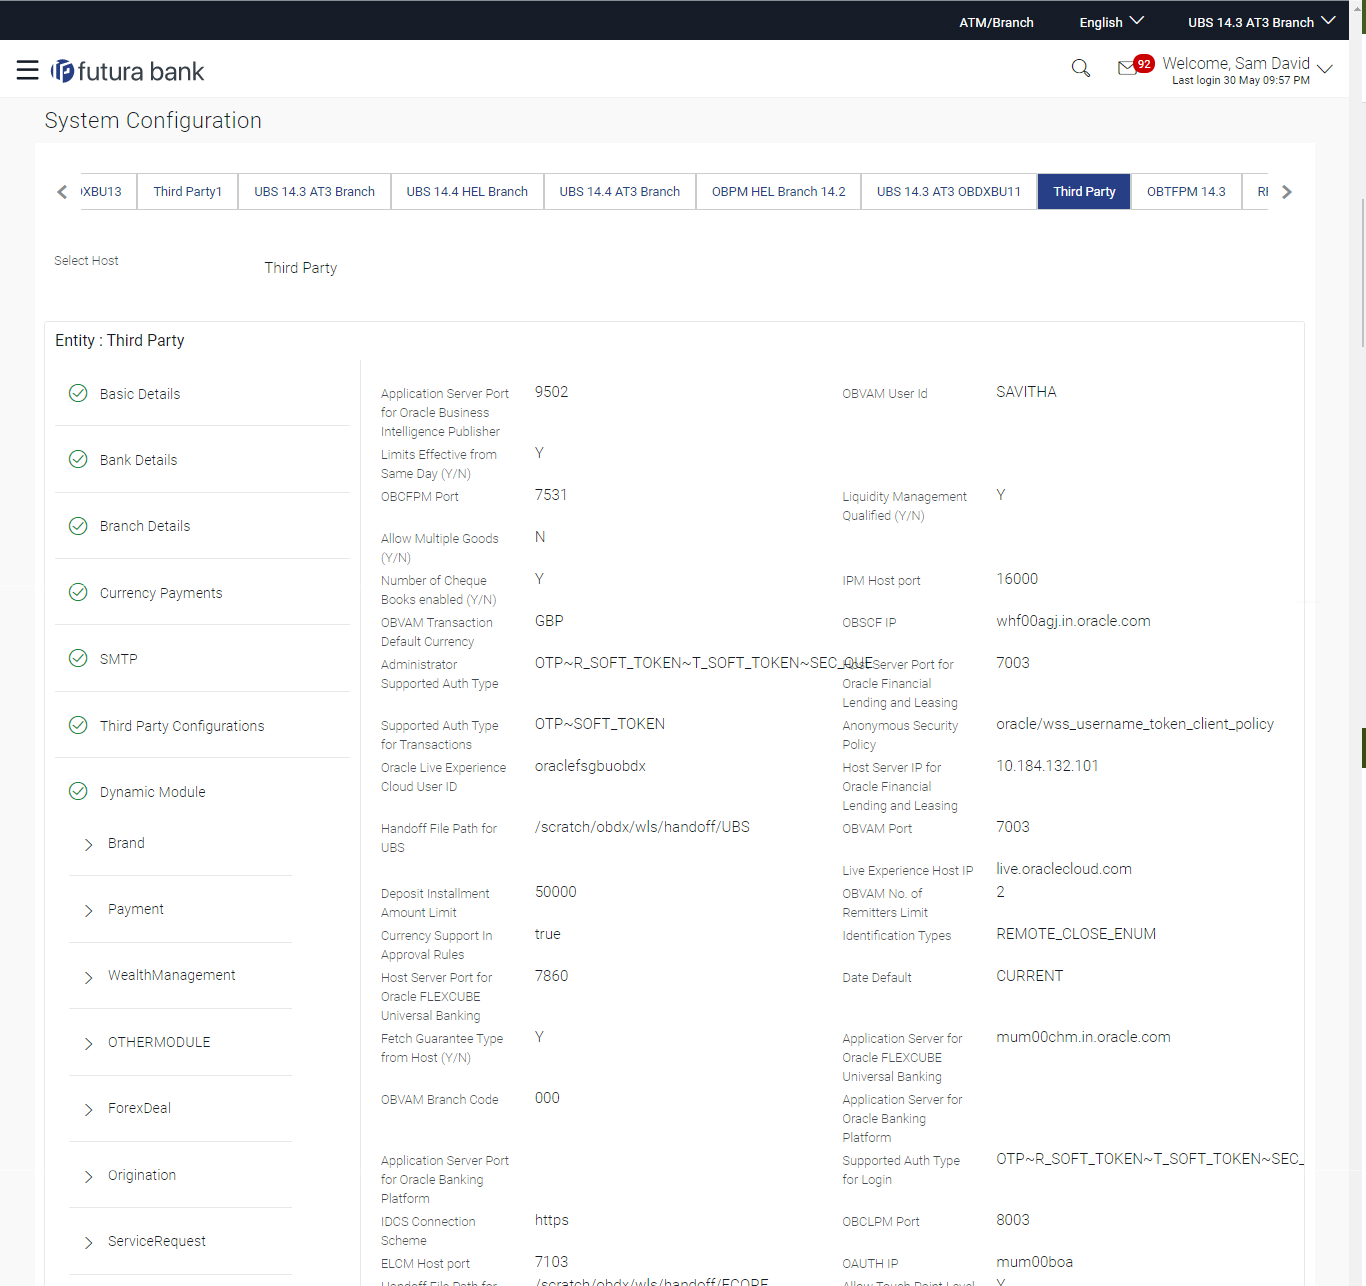Click the Deposit Installment Amount Limit 50000
1366x1286 pixels.
pyautogui.click(x=556, y=892)
